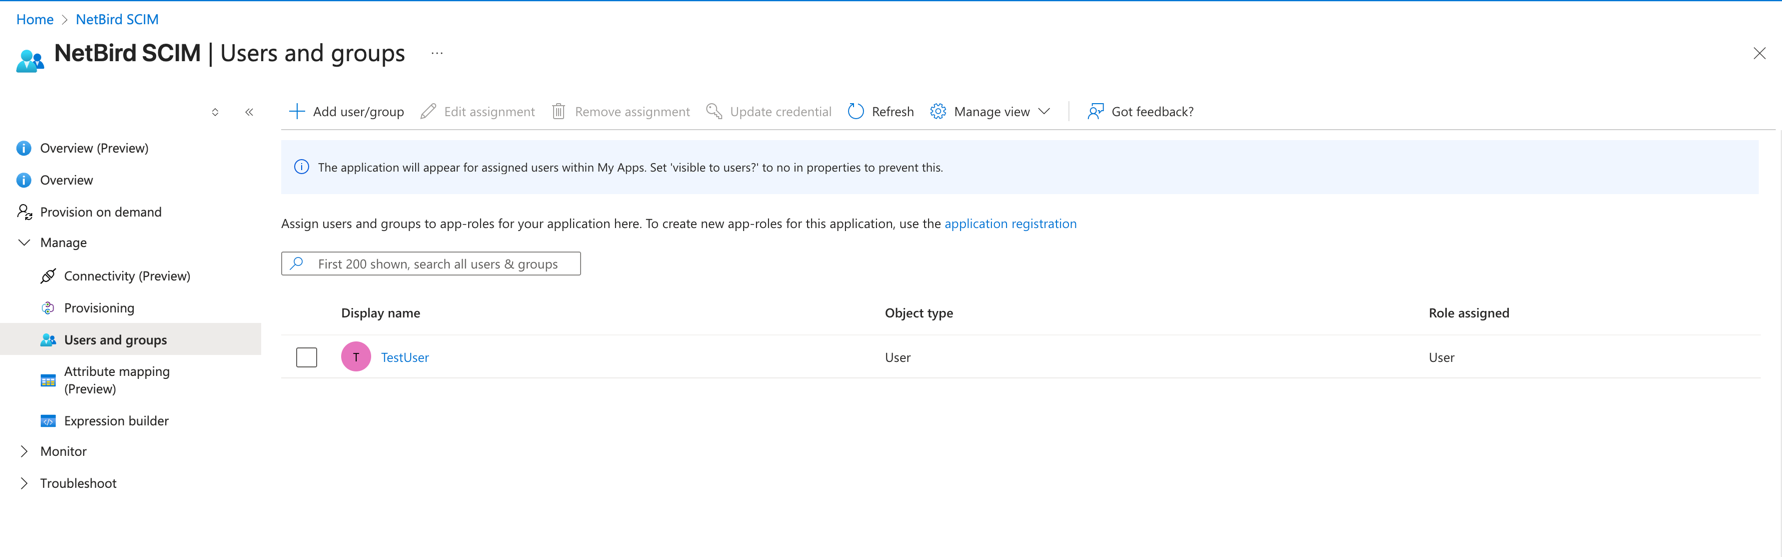The height and width of the screenshot is (557, 1782).
Task: Click the Add user/group plus icon
Action: coord(296,111)
